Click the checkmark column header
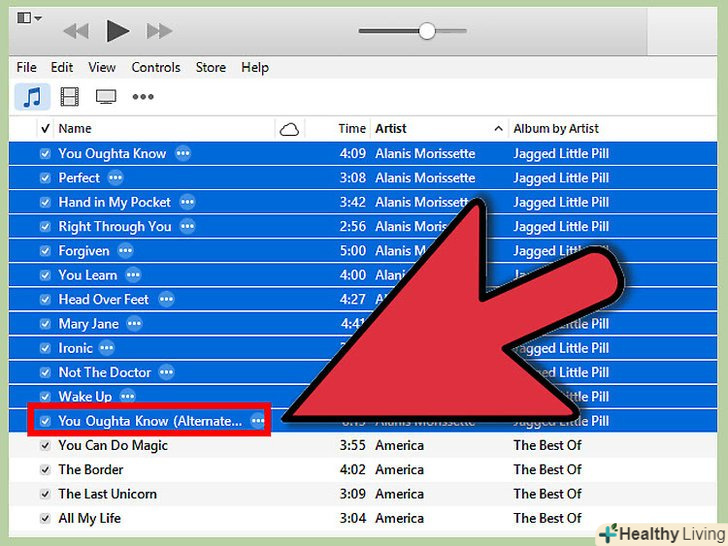The height and width of the screenshot is (546, 728). [45, 129]
